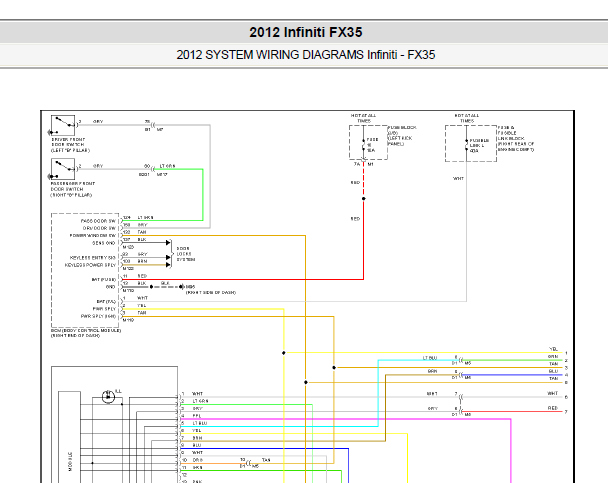This screenshot has width=608, height=483.
Task: Click the "LT GRN" label at module pin 2
Action: 200,401
